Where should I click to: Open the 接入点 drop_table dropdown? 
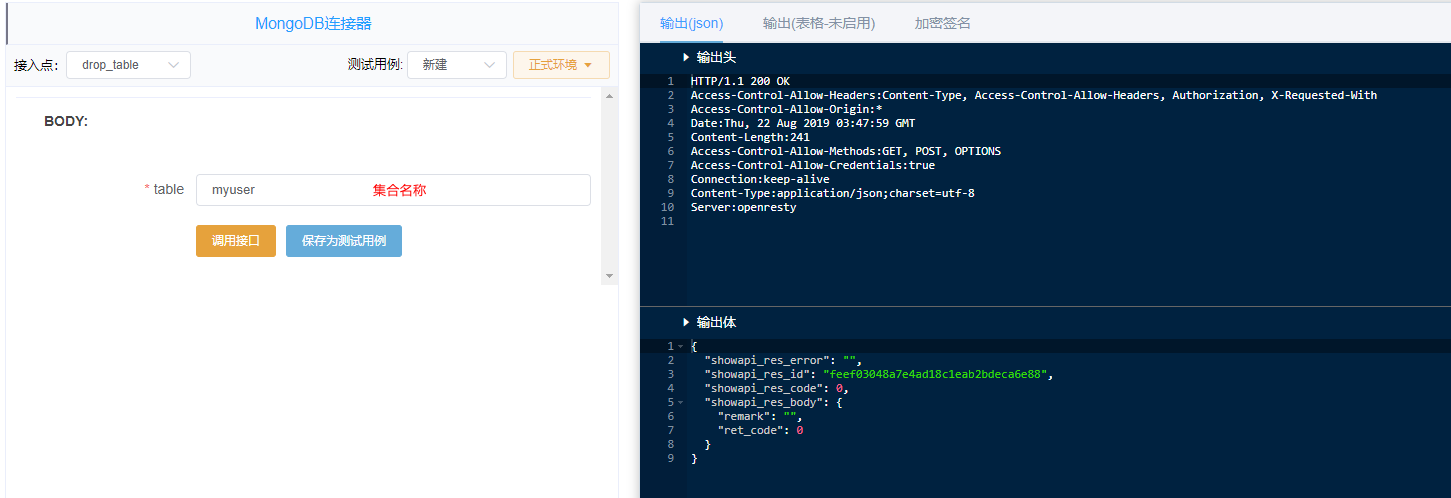(x=128, y=65)
